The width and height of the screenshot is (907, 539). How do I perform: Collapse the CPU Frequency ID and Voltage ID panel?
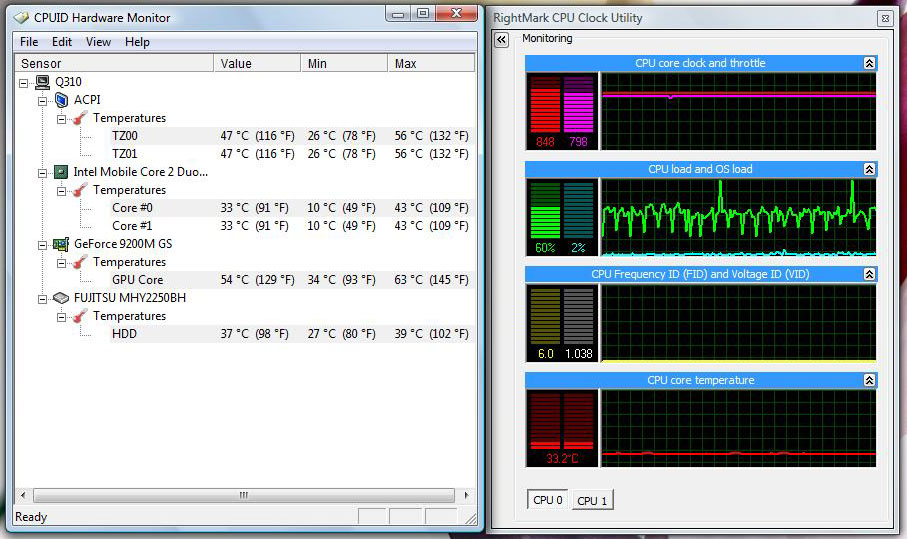coord(869,274)
